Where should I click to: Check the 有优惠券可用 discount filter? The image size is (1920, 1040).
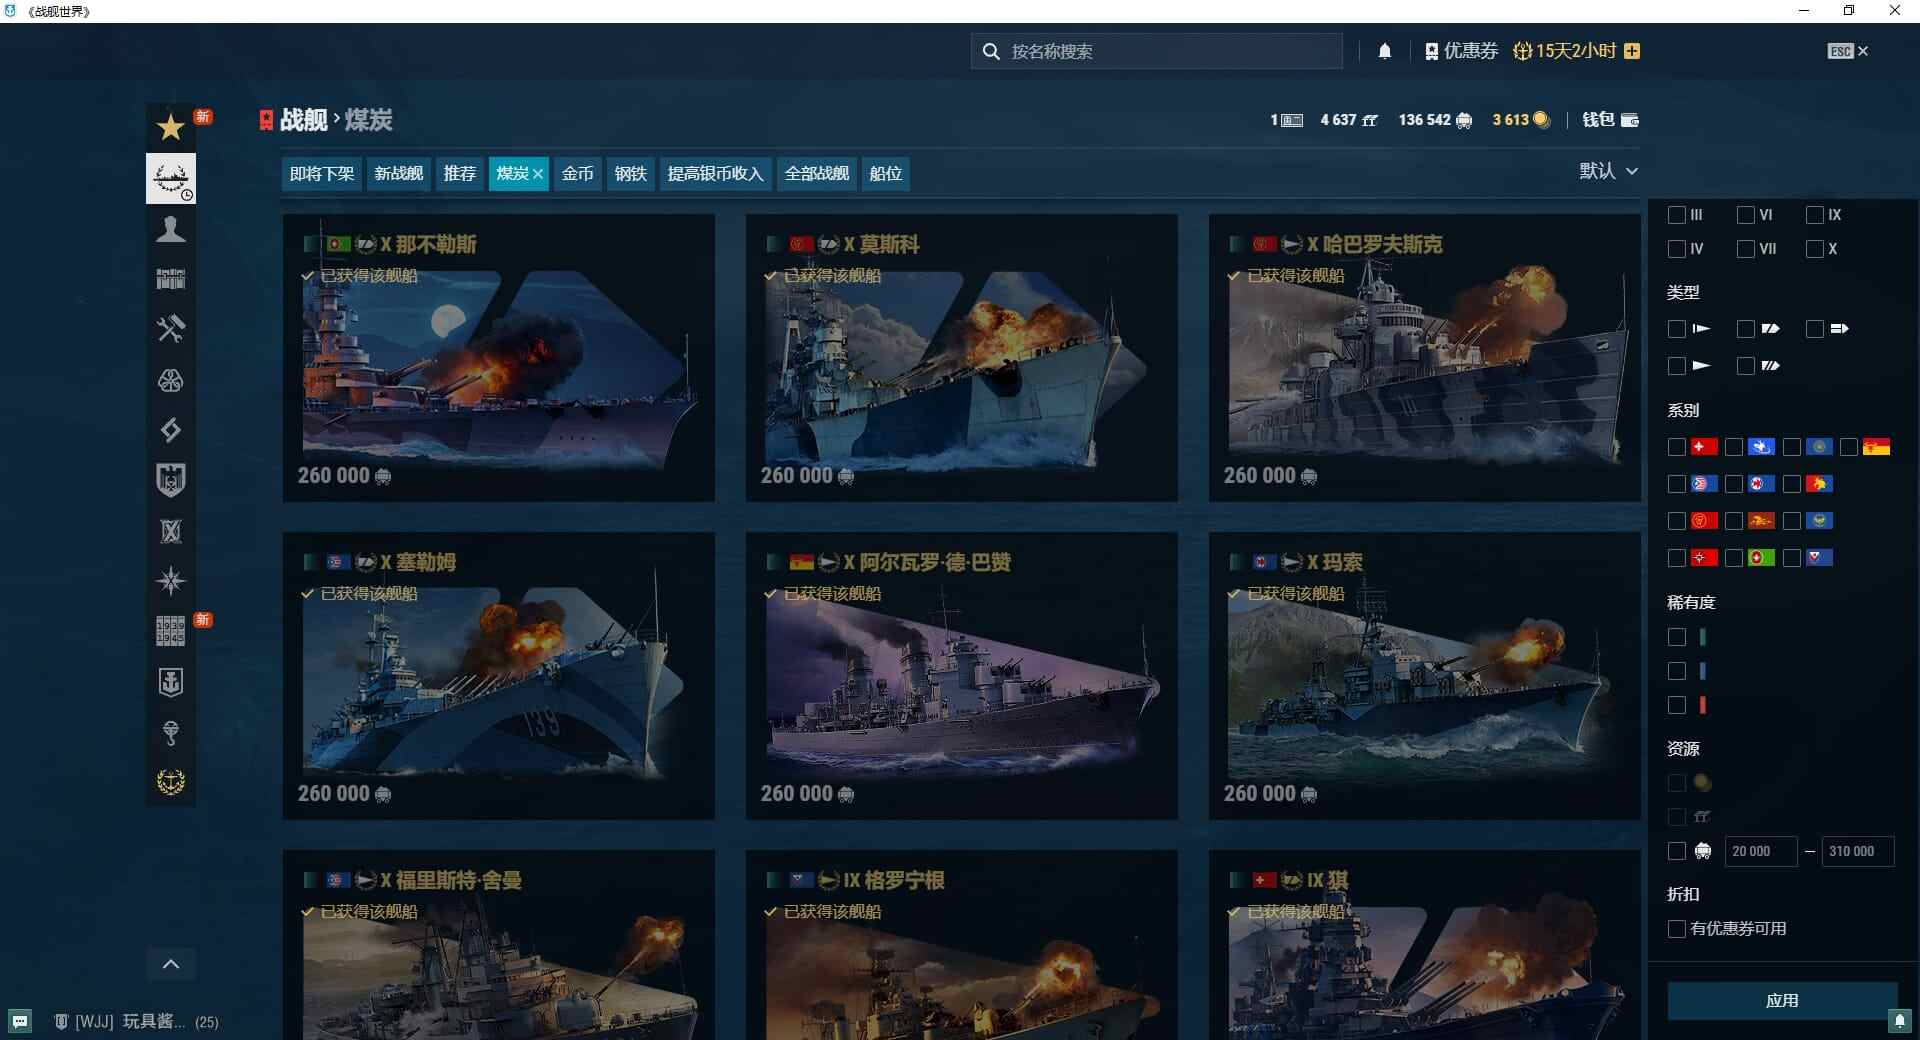(x=1677, y=929)
